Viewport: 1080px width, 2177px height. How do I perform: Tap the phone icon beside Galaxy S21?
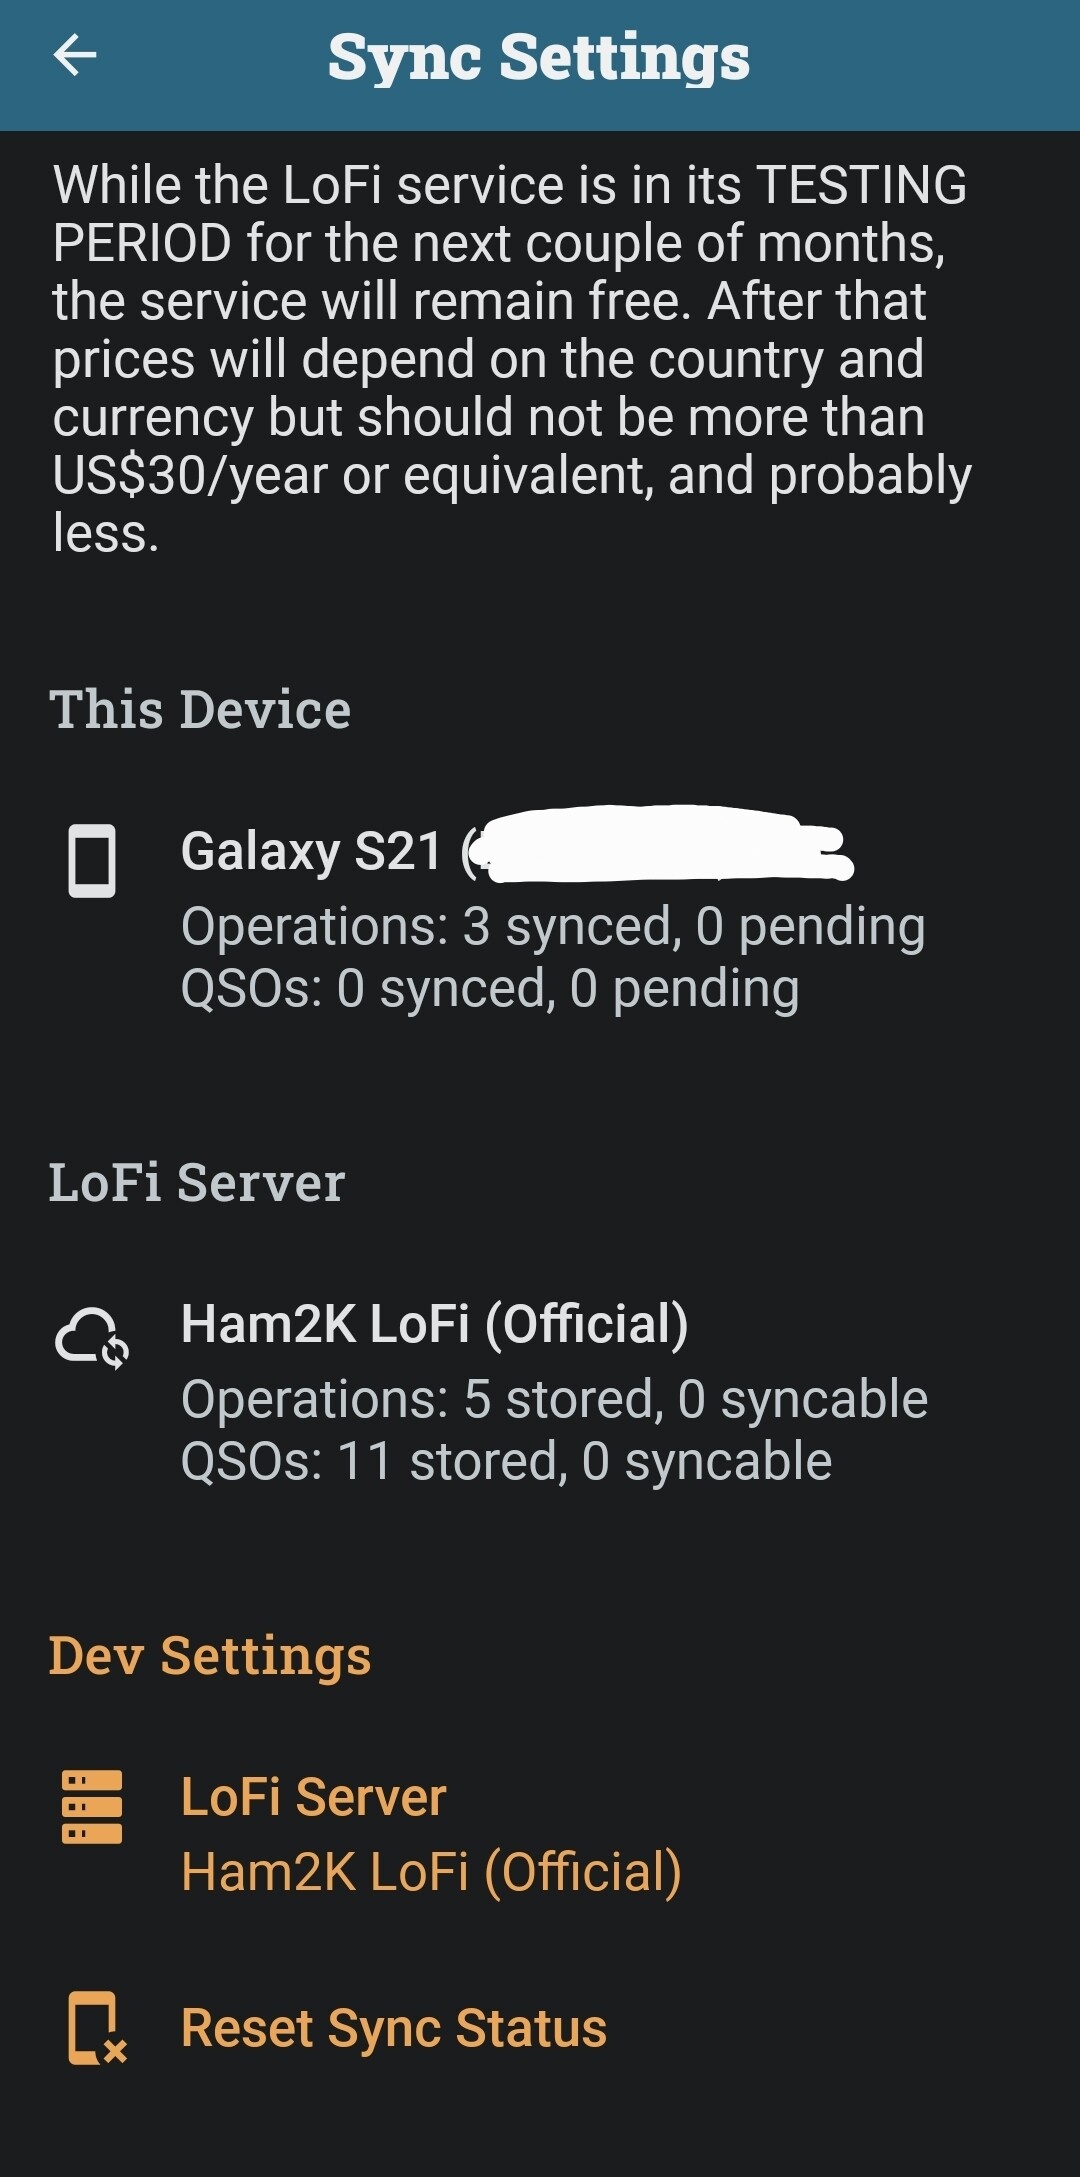click(91, 861)
